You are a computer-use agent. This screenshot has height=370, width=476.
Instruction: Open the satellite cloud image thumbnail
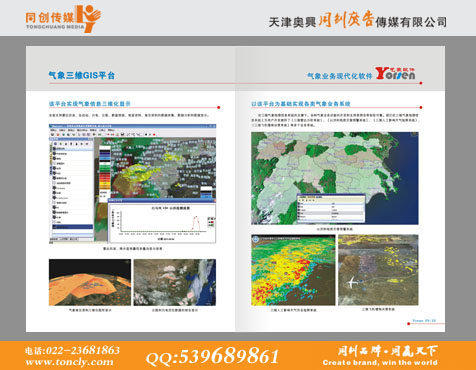175,282
